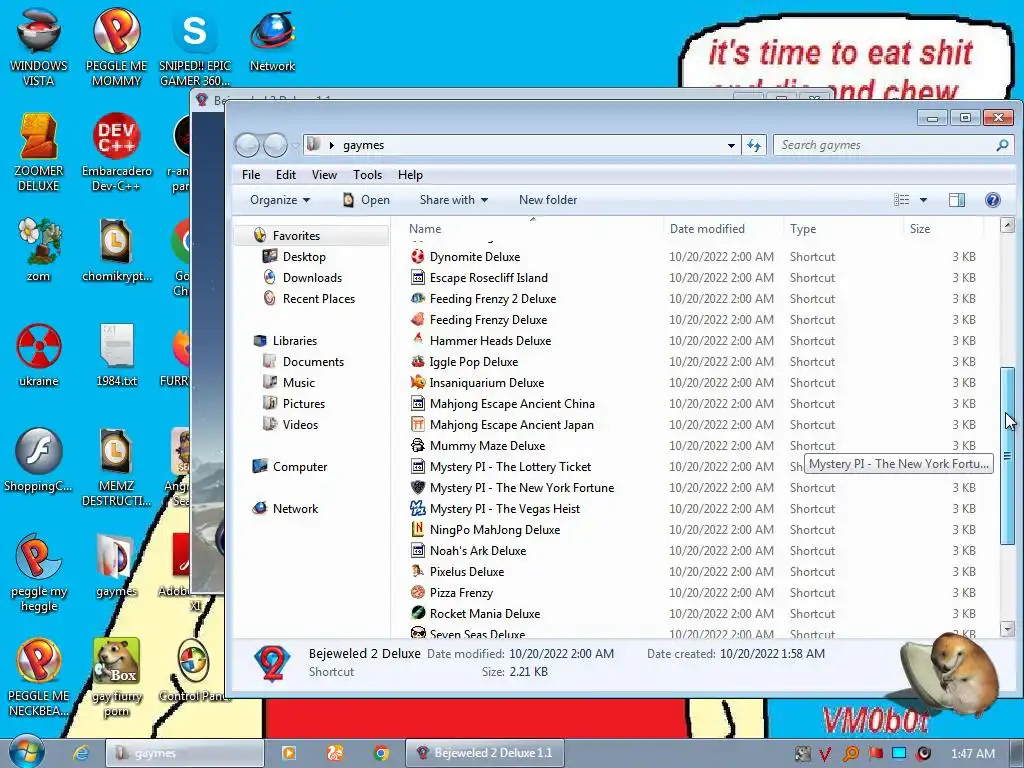
Task: Select the Hammer Heads Deluxe icon
Action: (418, 340)
